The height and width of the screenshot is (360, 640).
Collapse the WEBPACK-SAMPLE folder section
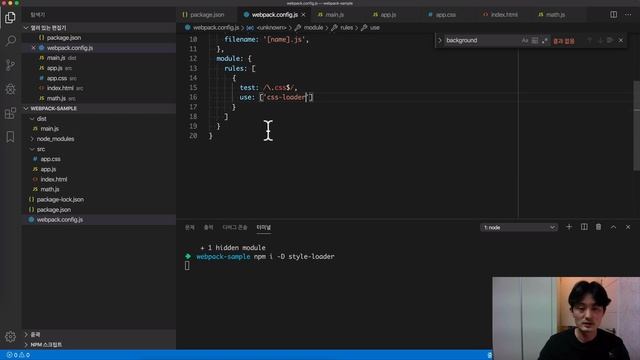coord(26,109)
